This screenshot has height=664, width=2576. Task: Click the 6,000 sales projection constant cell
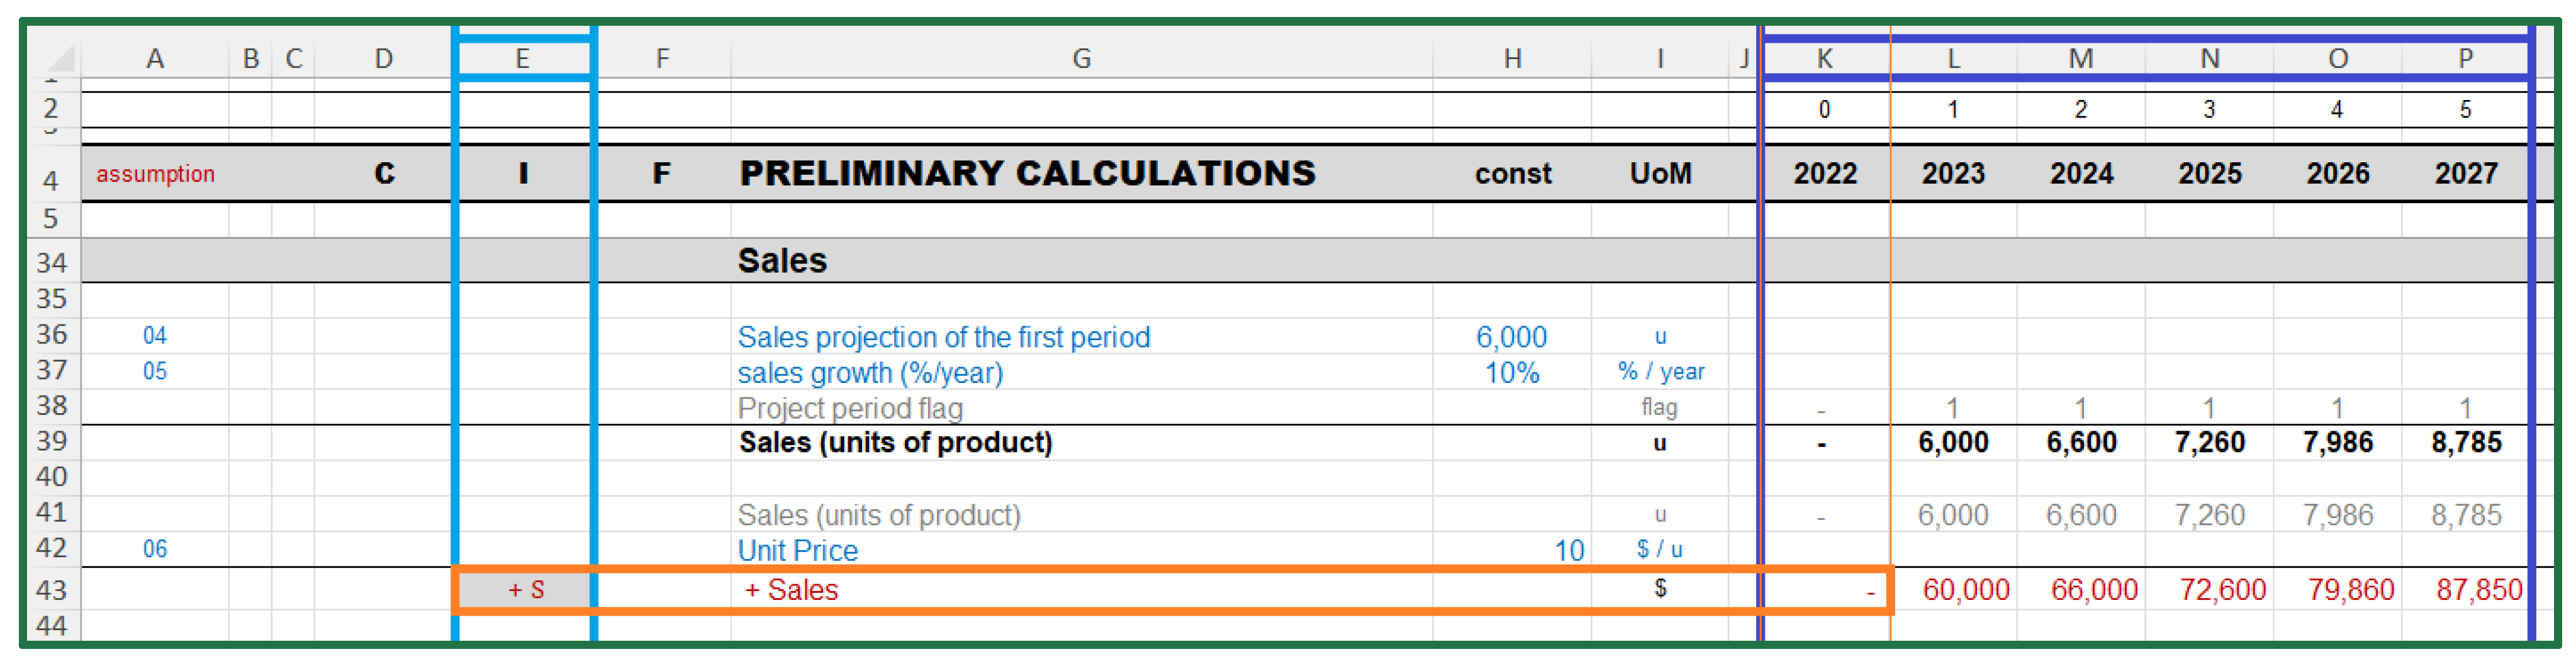point(1511,337)
